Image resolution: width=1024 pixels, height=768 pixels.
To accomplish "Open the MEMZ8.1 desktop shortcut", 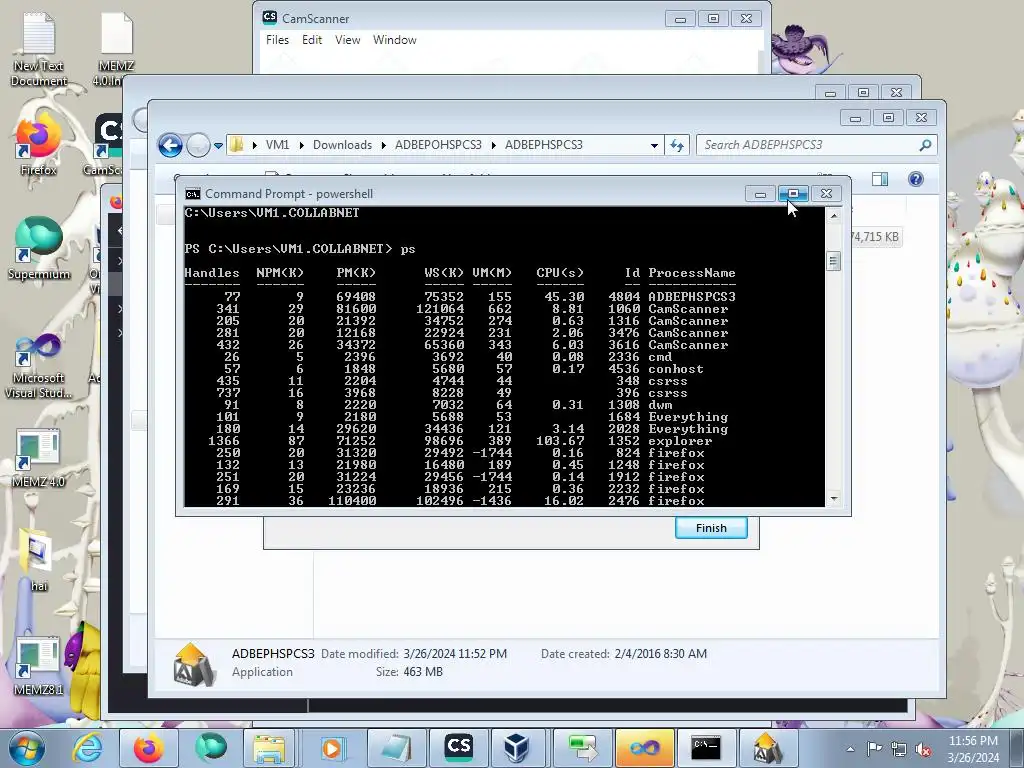I will pyautogui.click(x=39, y=666).
